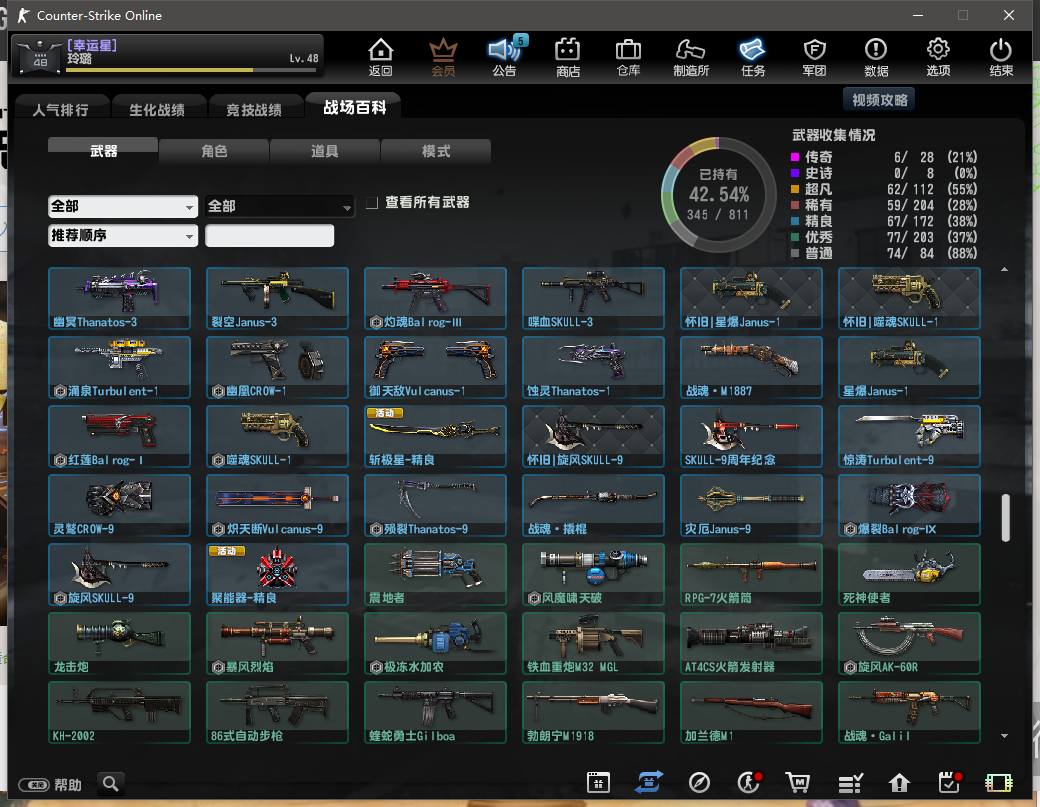Viewport: 1040px width, 807px height.
Task: Select the 幽冥Thanatos-3 weapon card
Action: pos(119,298)
